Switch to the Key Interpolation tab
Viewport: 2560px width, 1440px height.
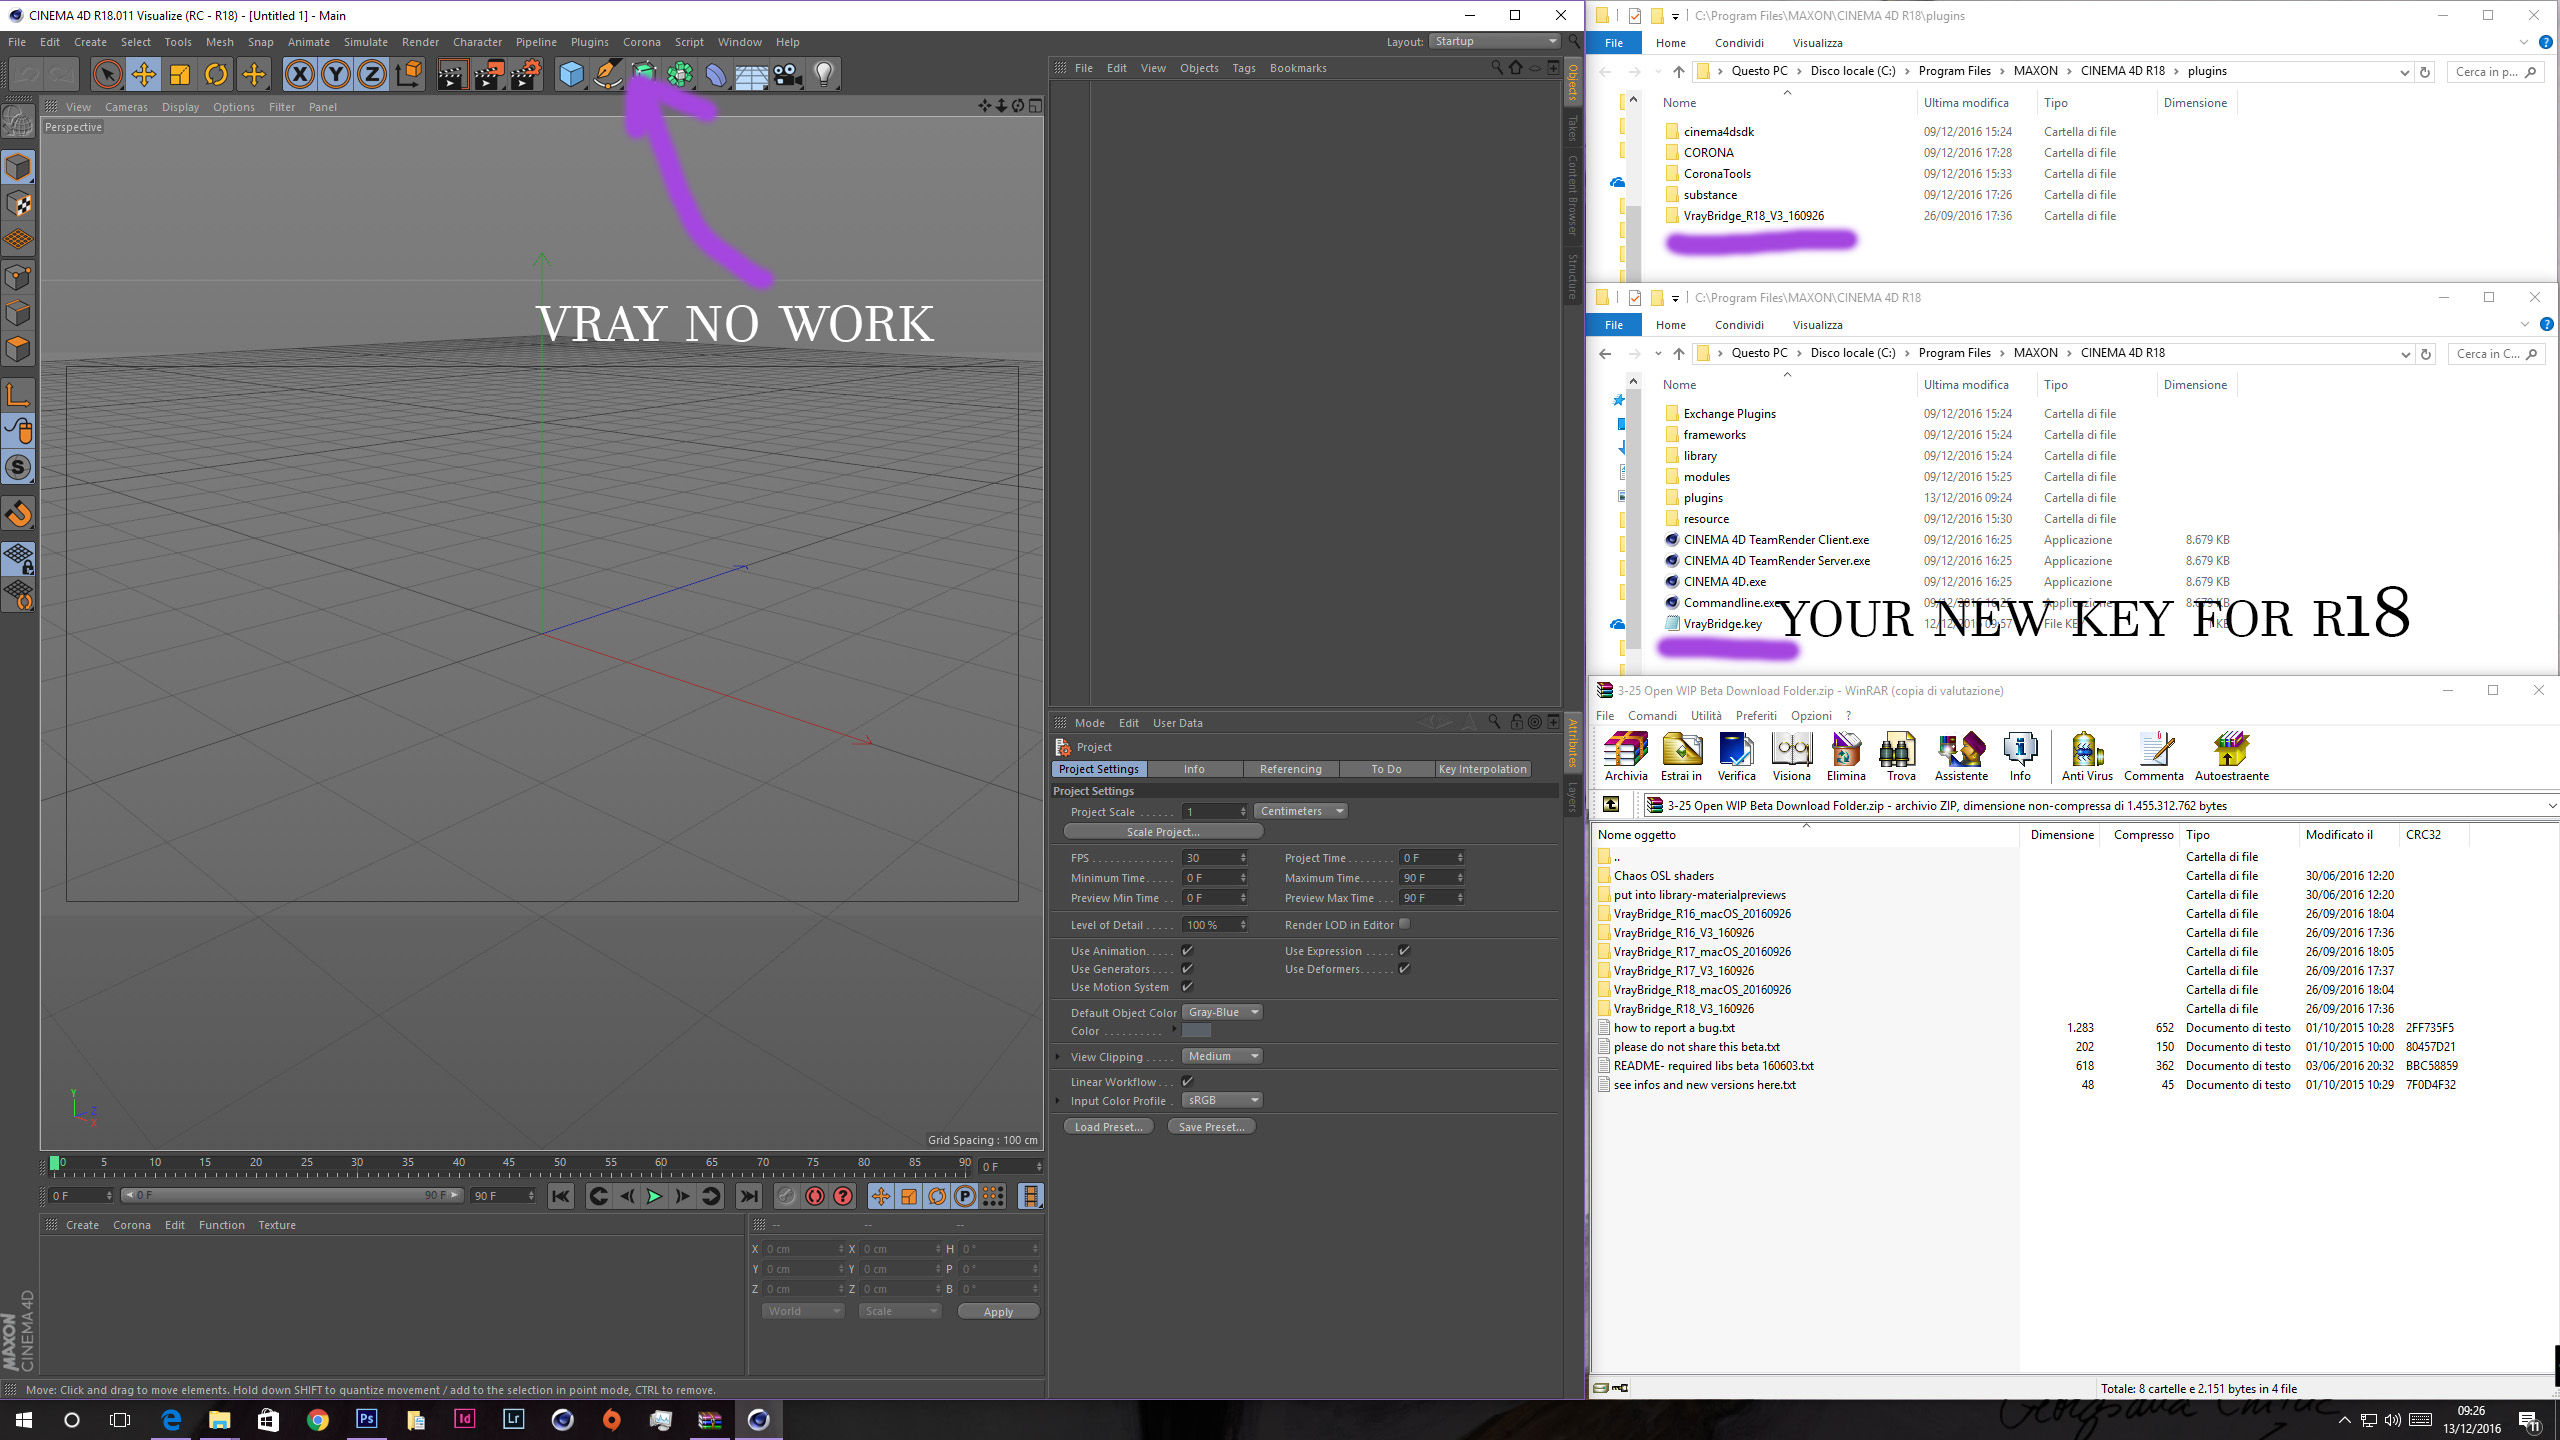pos(1482,769)
